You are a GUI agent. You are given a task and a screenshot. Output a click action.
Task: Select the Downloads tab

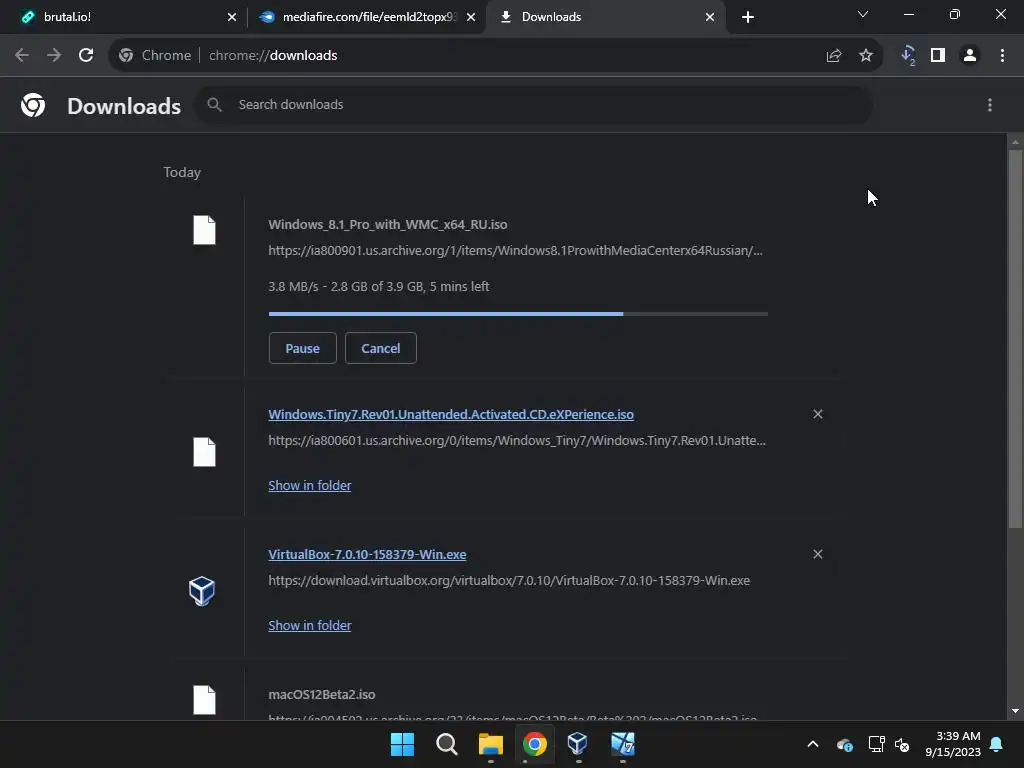coord(606,17)
